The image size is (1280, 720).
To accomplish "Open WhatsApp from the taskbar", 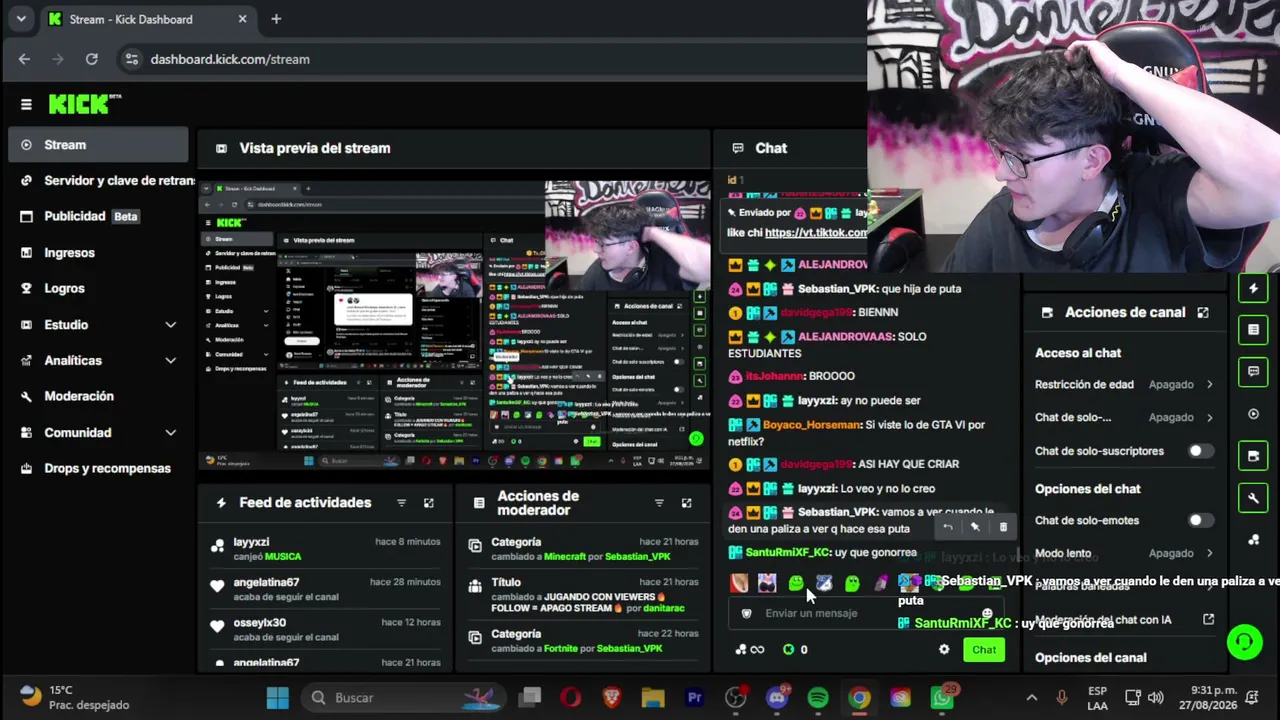I will [942, 698].
